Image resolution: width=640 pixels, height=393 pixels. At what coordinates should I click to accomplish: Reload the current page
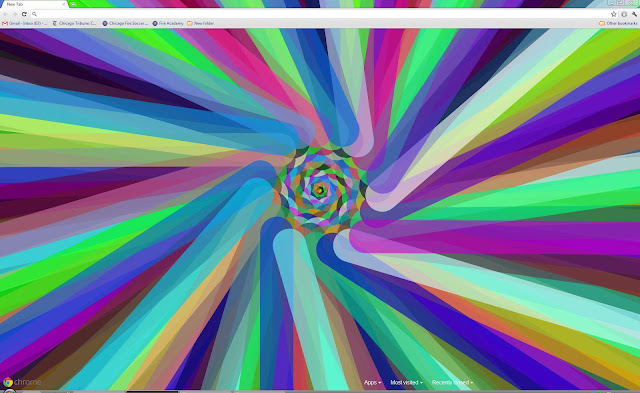[x=24, y=14]
